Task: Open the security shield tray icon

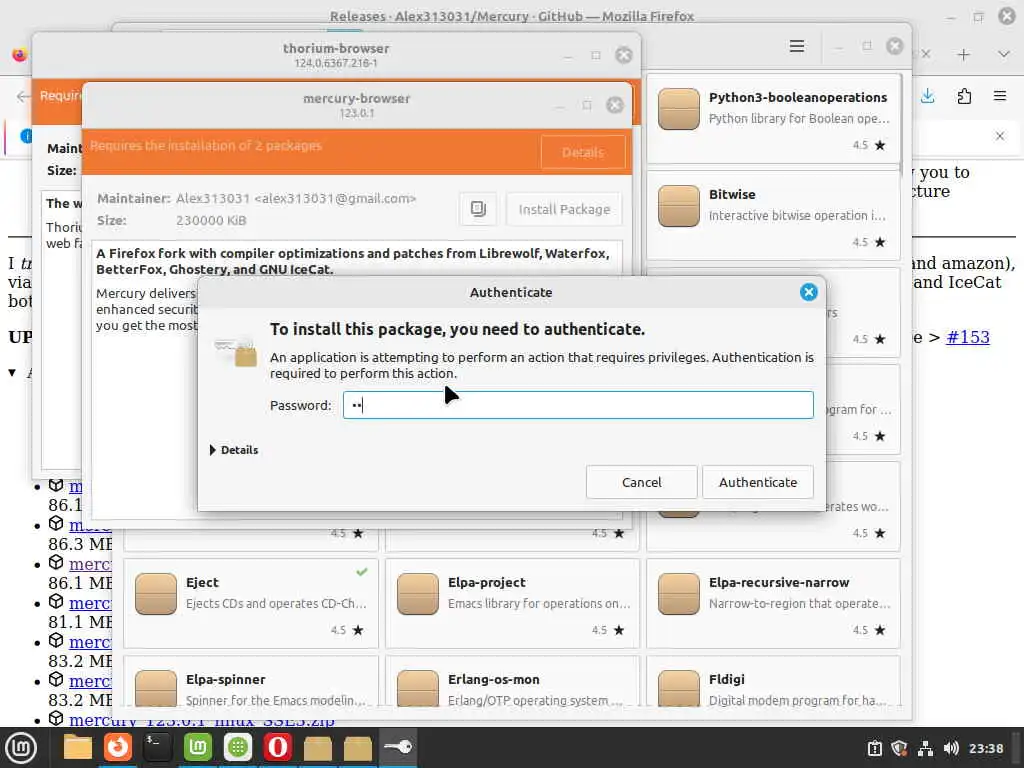Action: [899, 748]
